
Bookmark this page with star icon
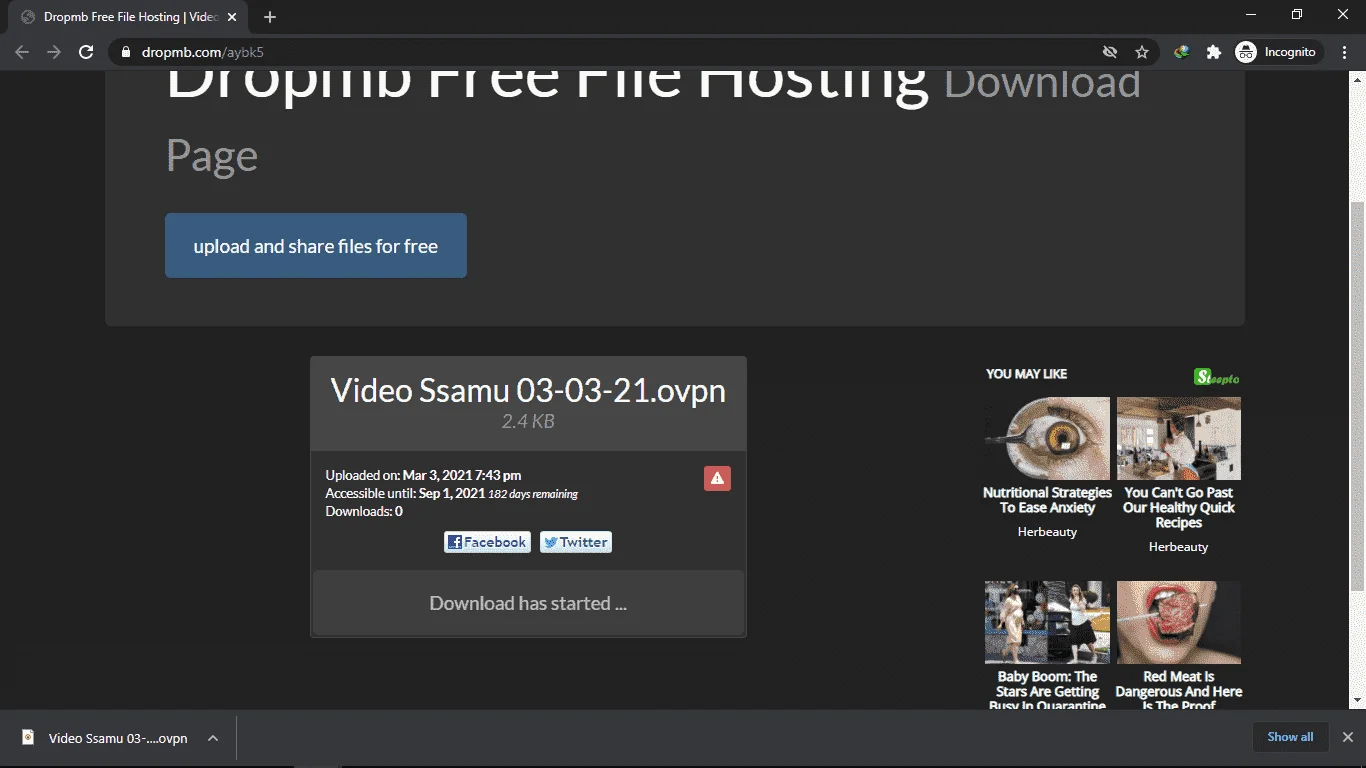pyautogui.click(x=1142, y=52)
